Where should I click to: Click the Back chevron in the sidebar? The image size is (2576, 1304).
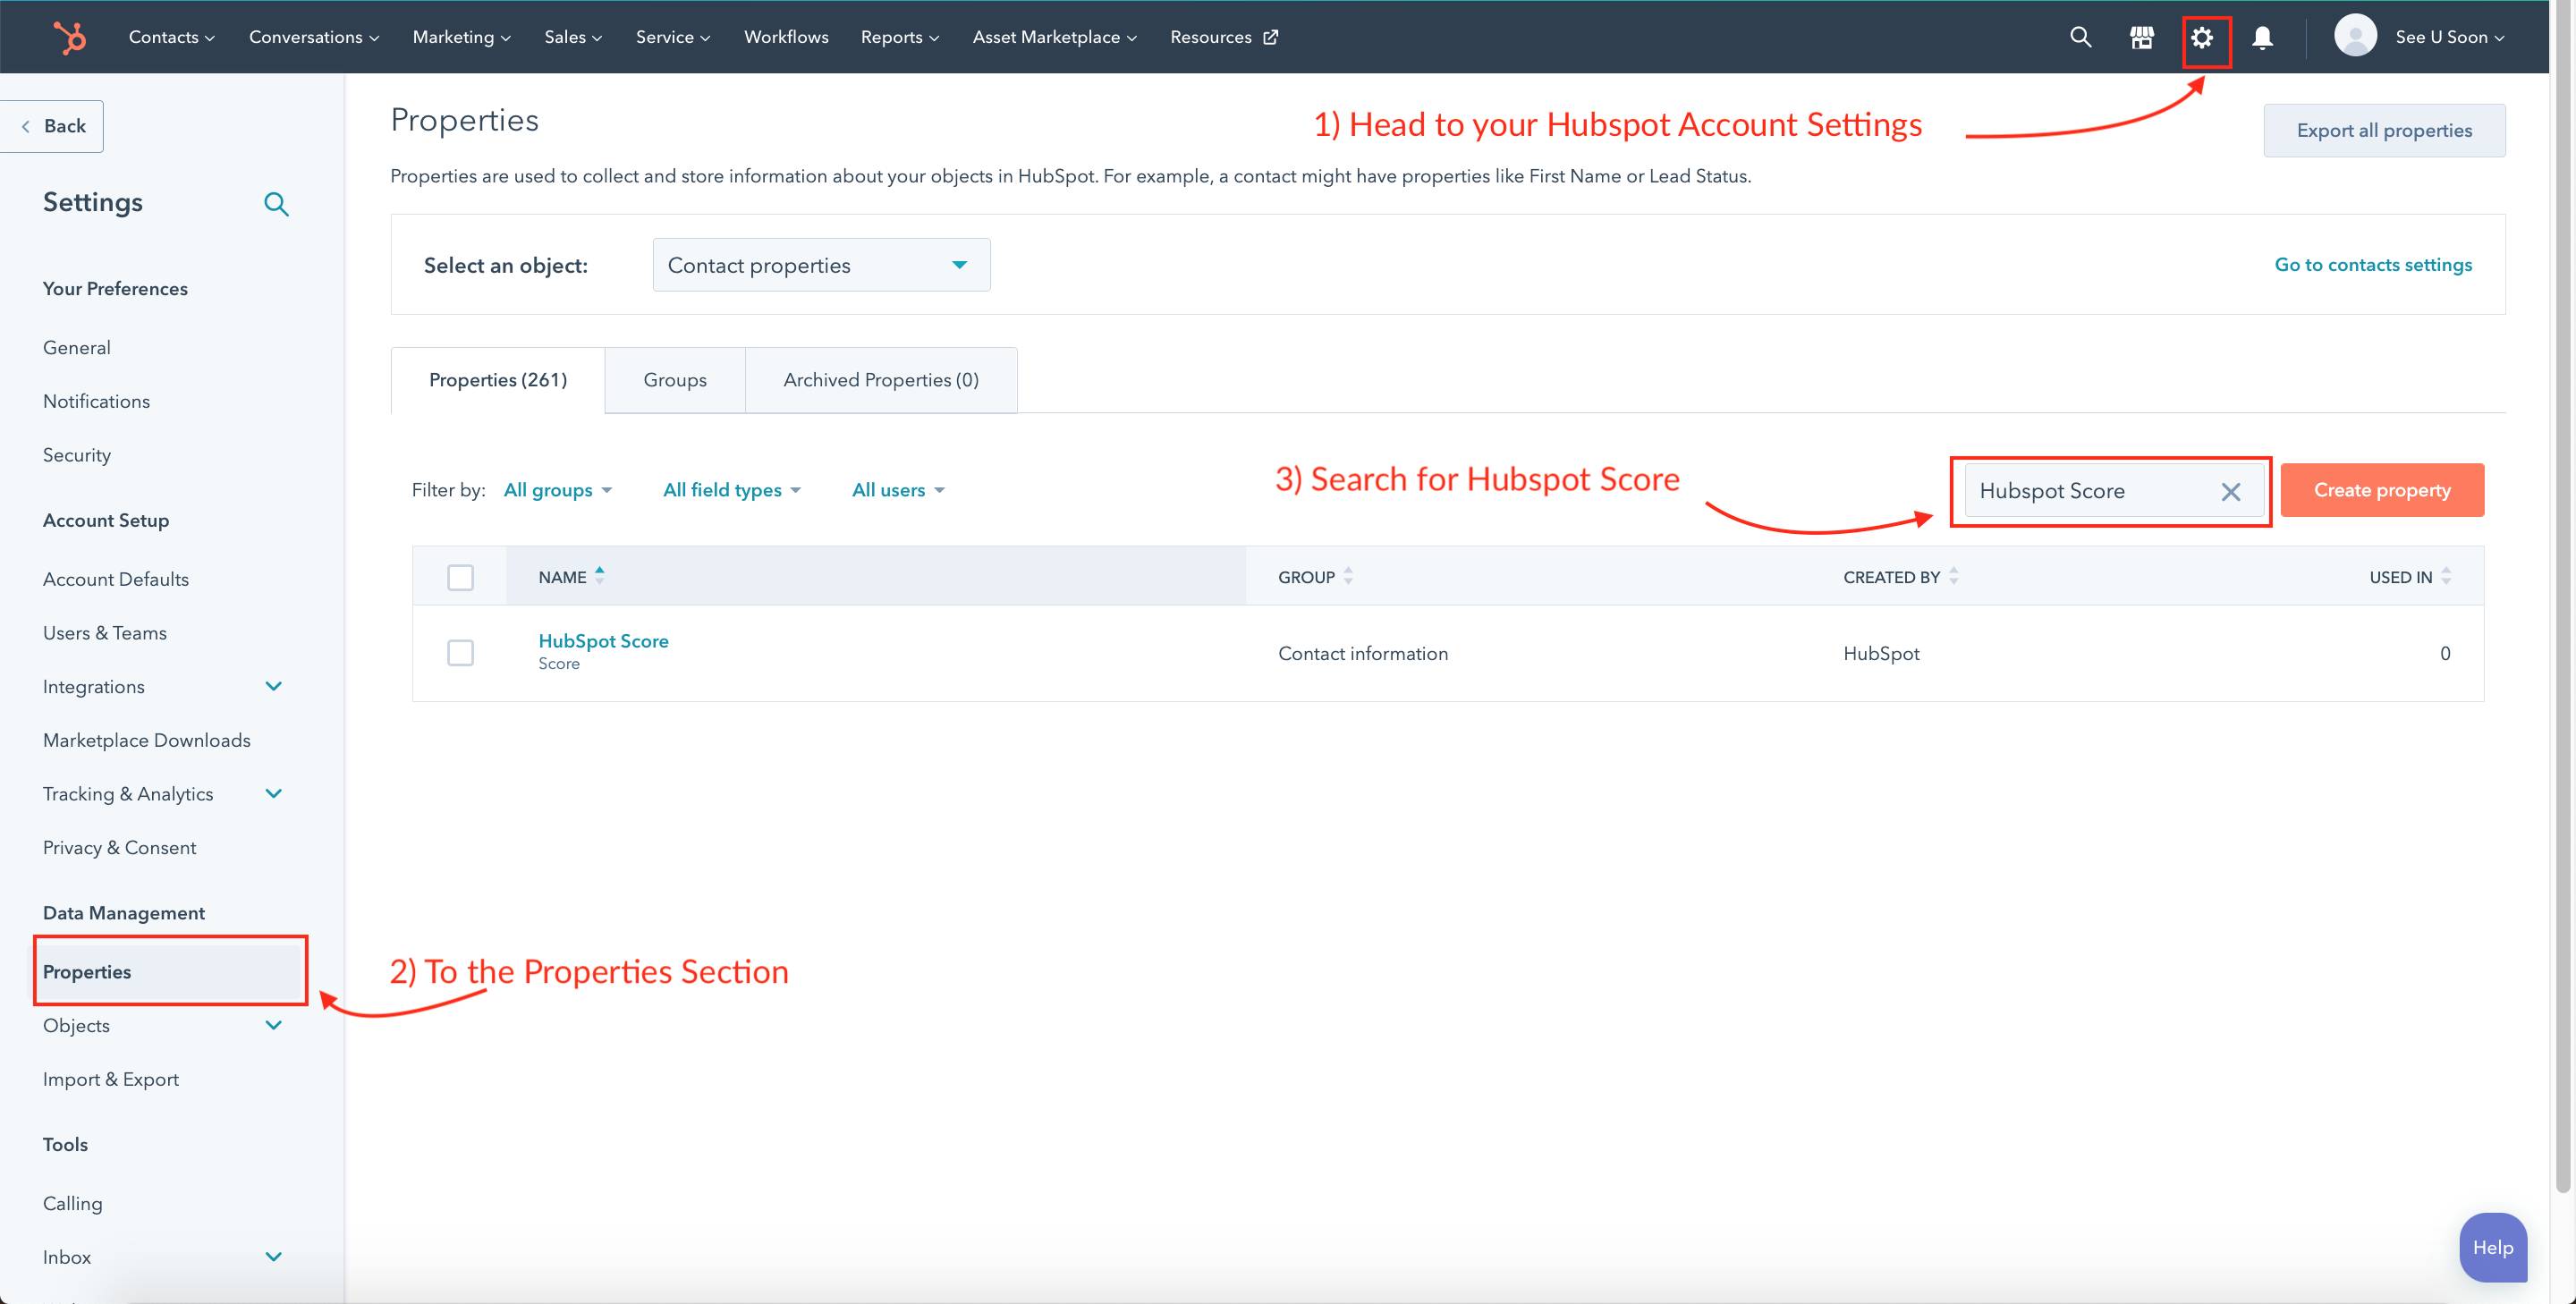point(26,125)
